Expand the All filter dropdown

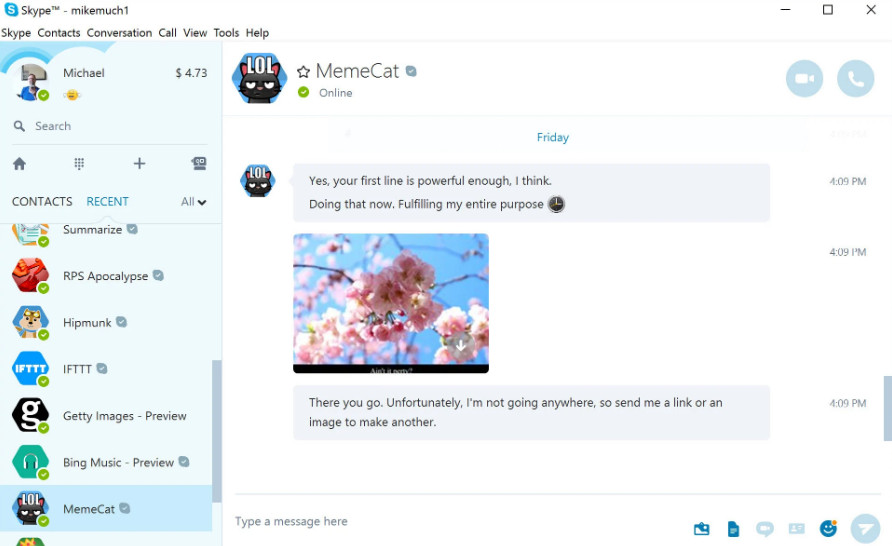tap(193, 201)
